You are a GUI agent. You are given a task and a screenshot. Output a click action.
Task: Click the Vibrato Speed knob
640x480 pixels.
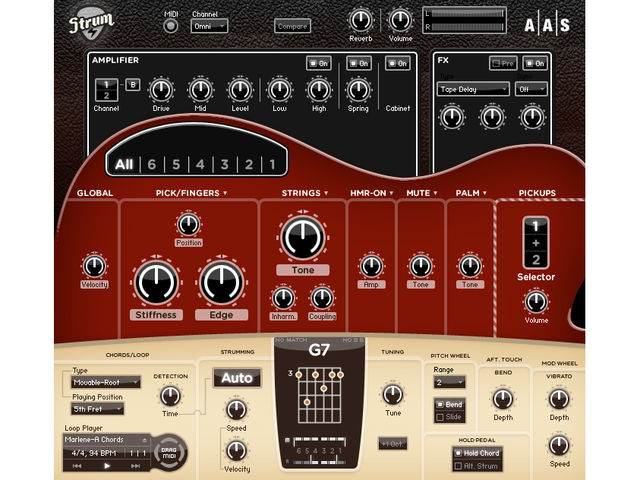(x=559, y=446)
